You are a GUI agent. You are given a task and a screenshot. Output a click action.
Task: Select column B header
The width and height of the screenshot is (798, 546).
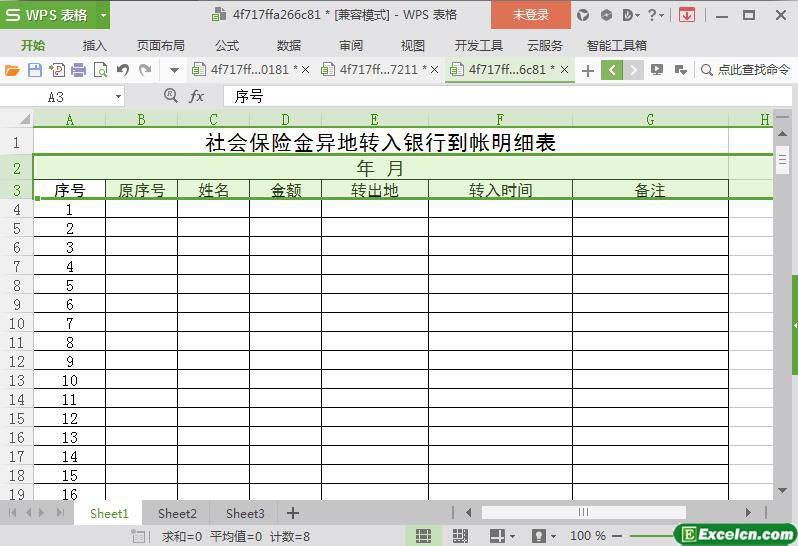tap(141, 120)
